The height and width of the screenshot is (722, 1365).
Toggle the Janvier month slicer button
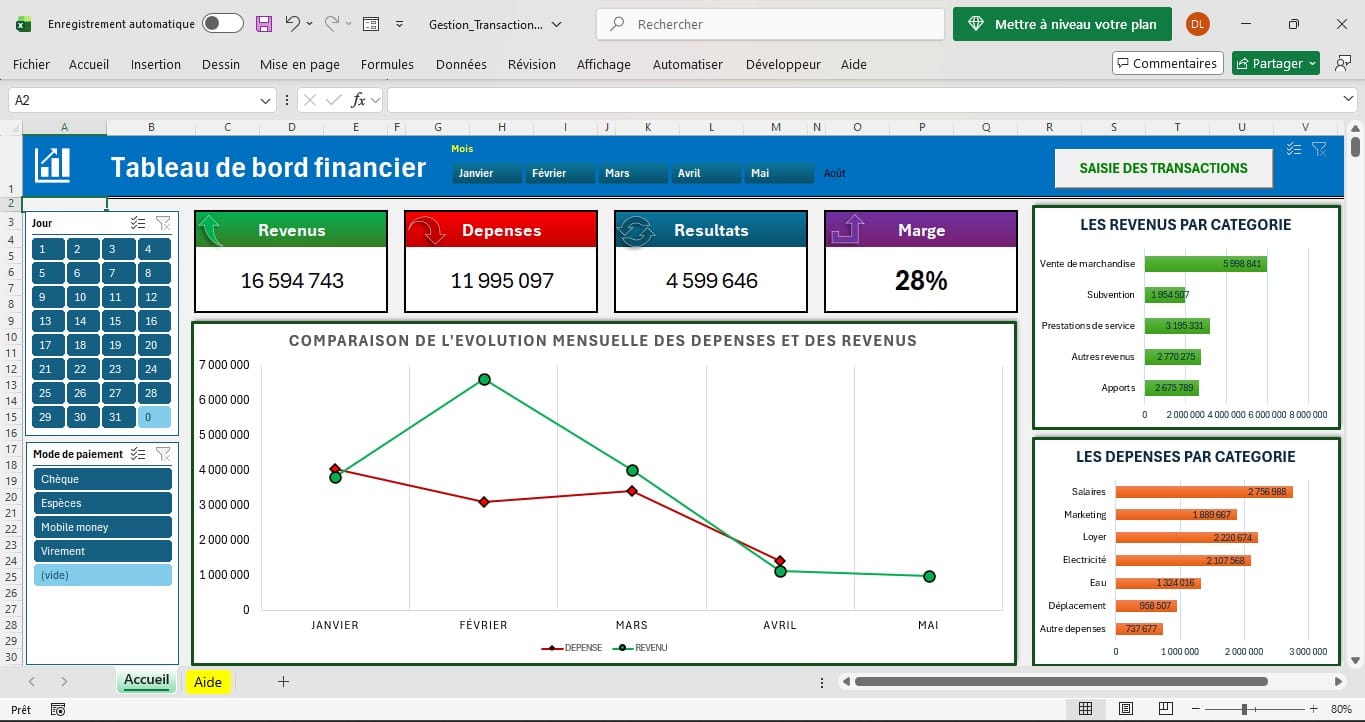coord(486,173)
